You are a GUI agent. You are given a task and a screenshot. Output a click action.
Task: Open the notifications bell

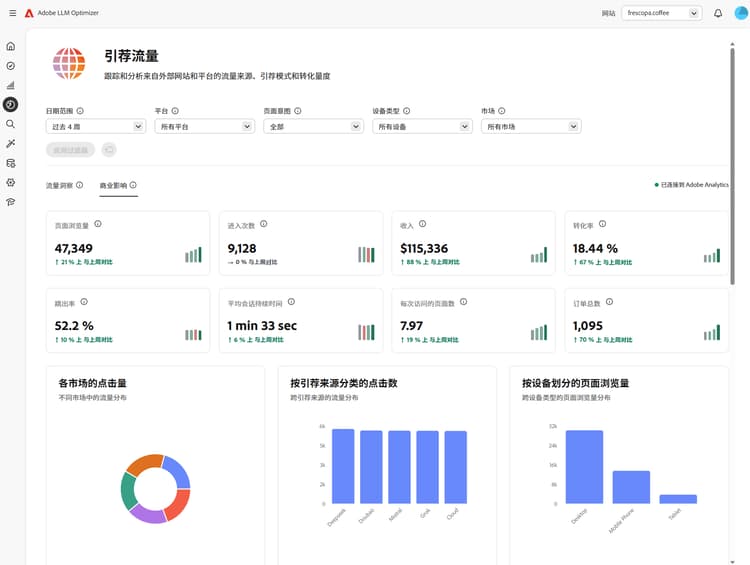[x=718, y=13]
